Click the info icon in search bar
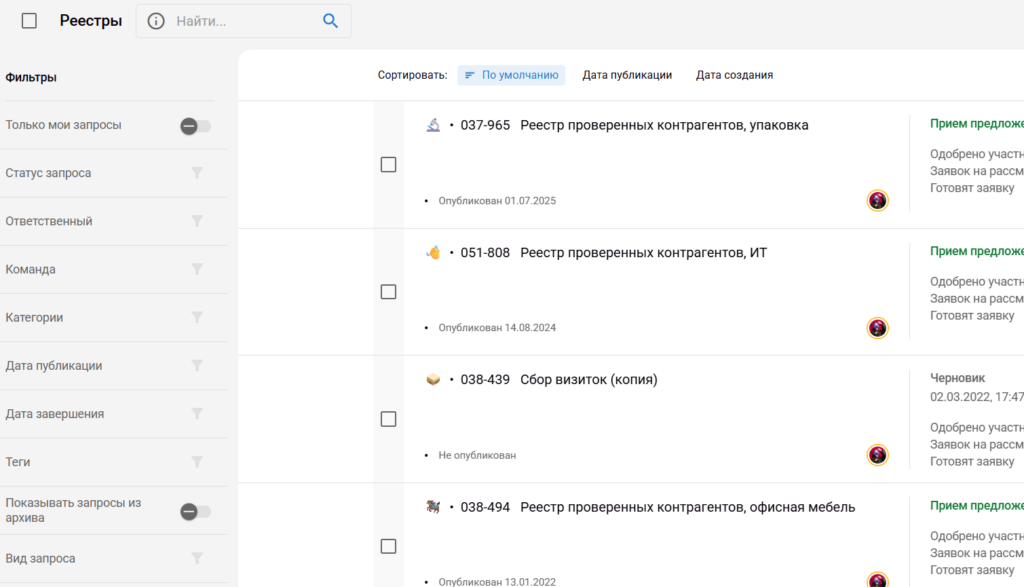Image resolution: width=1024 pixels, height=587 pixels. pyautogui.click(x=156, y=21)
